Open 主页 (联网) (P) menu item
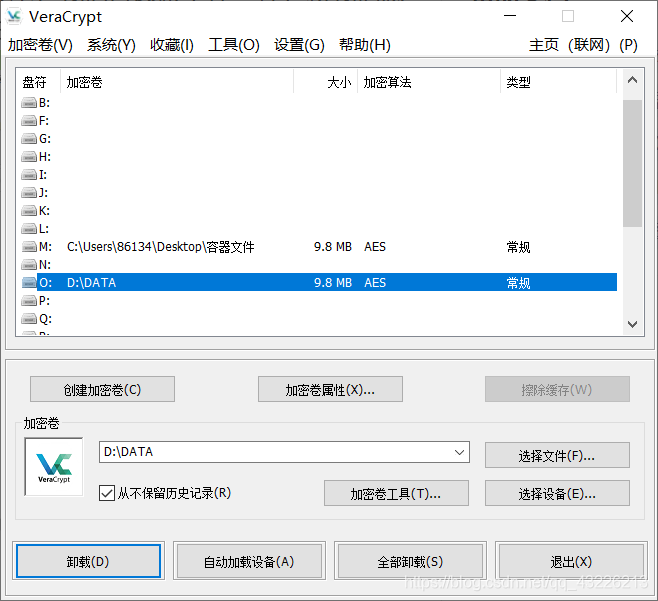Screen dimensions: 658x601 (x=583, y=44)
